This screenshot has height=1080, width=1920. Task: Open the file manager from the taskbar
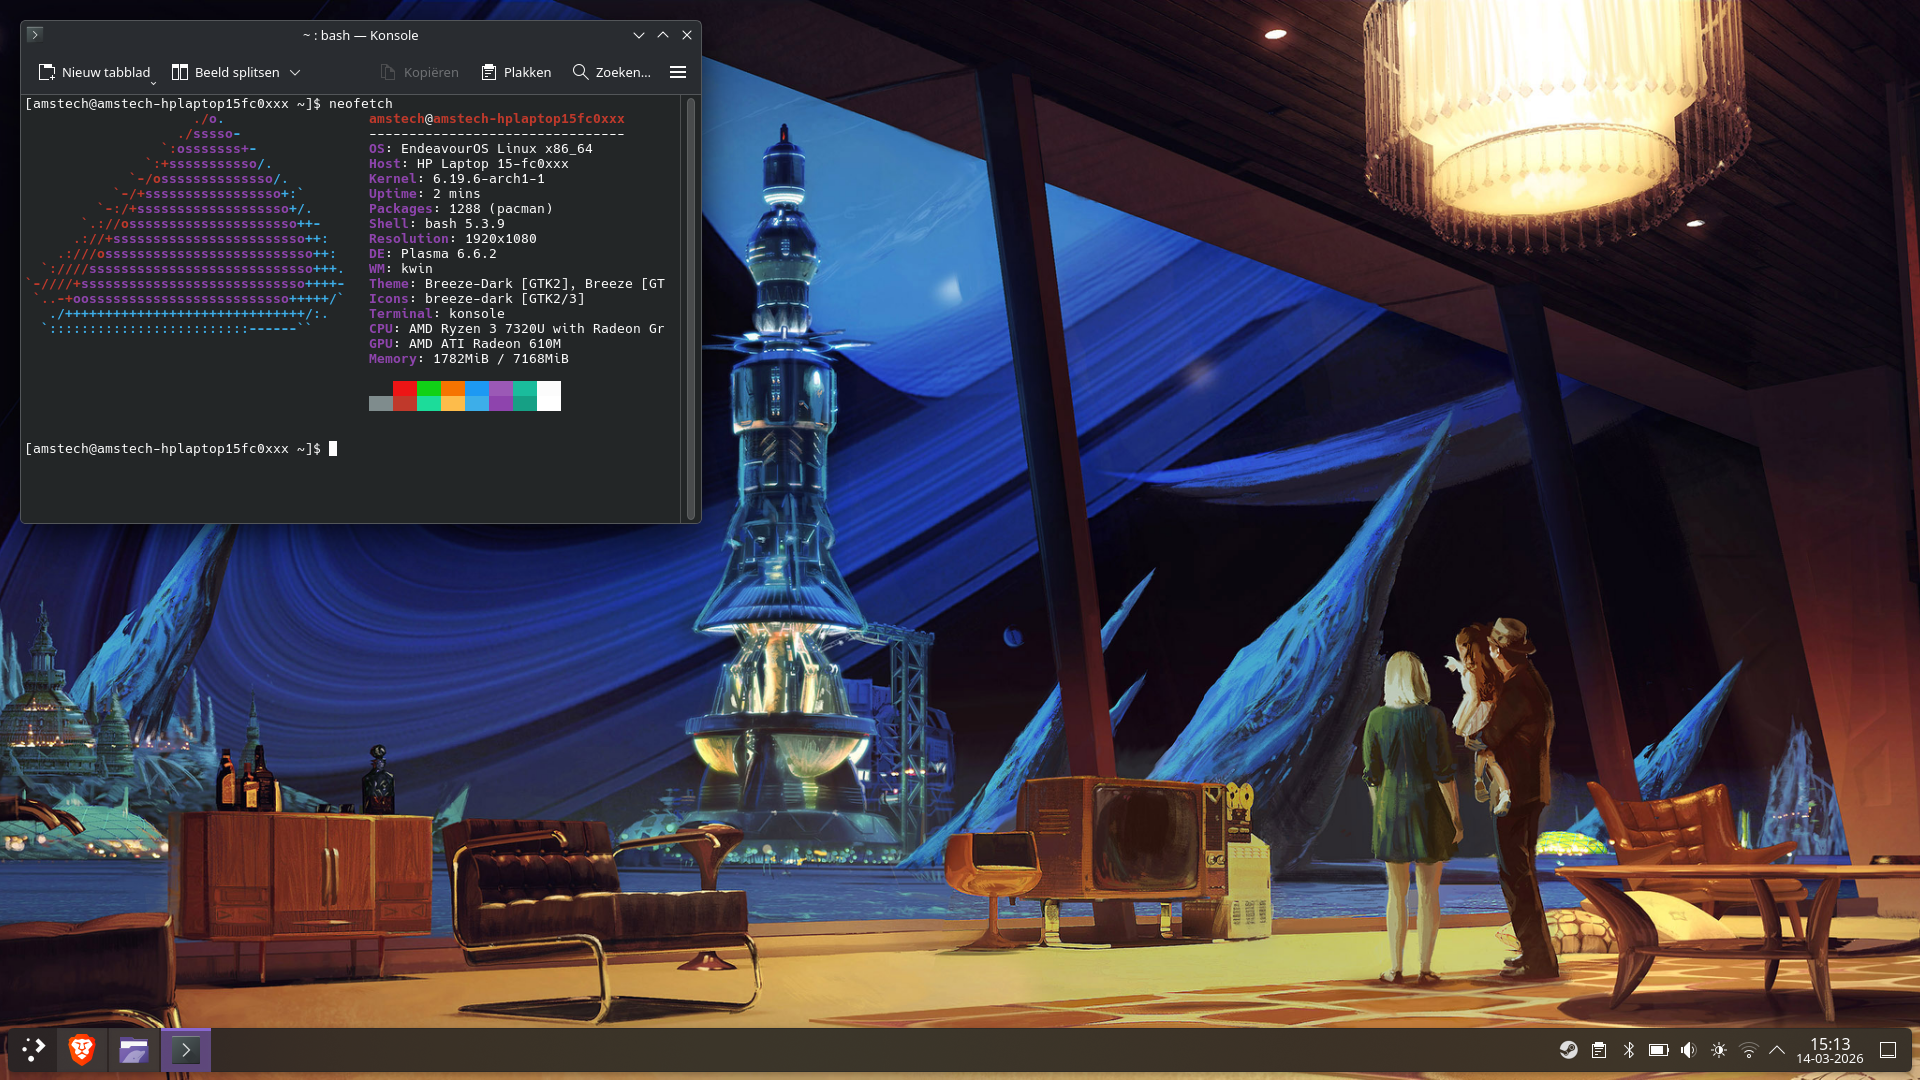[134, 1049]
